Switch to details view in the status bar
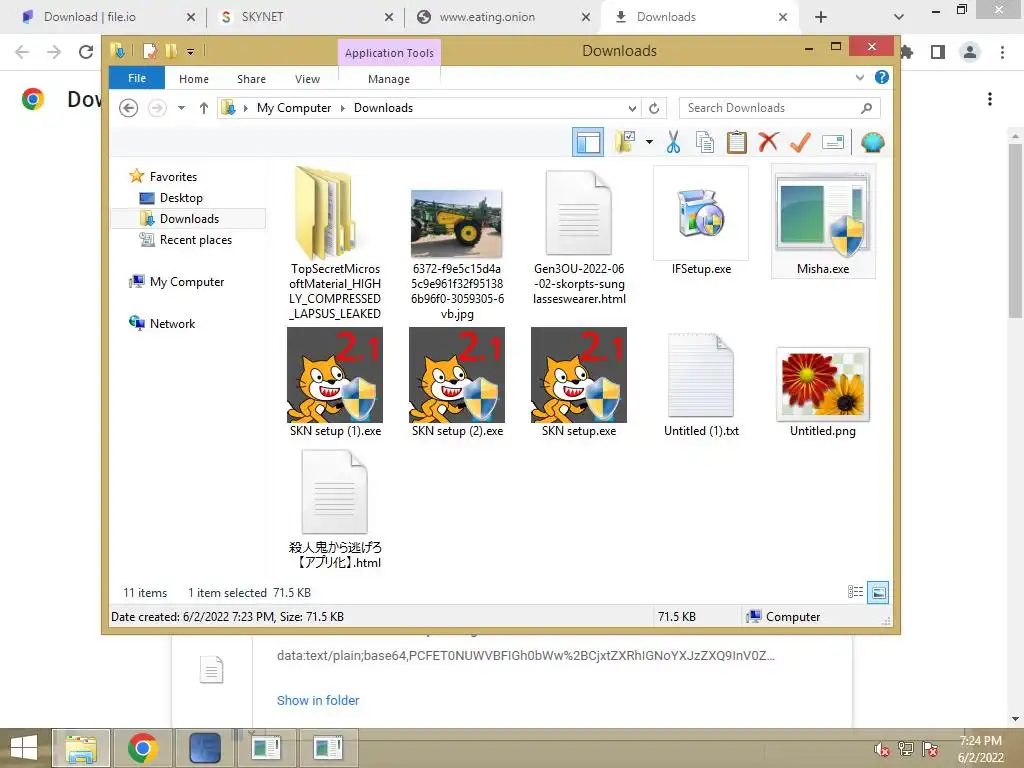This screenshot has width=1024, height=768. [x=856, y=592]
